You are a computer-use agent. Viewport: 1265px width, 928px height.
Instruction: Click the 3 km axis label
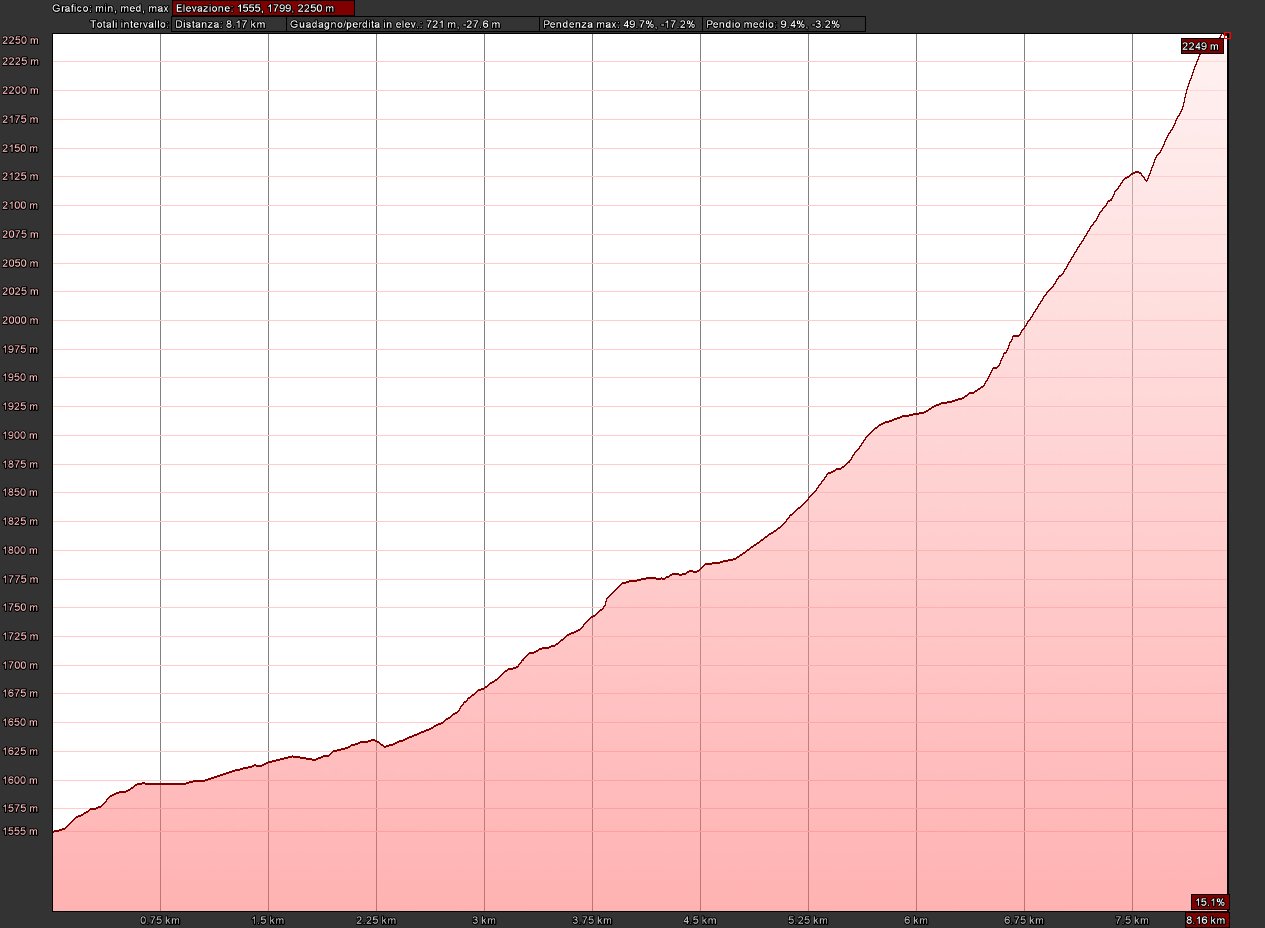[484, 919]
